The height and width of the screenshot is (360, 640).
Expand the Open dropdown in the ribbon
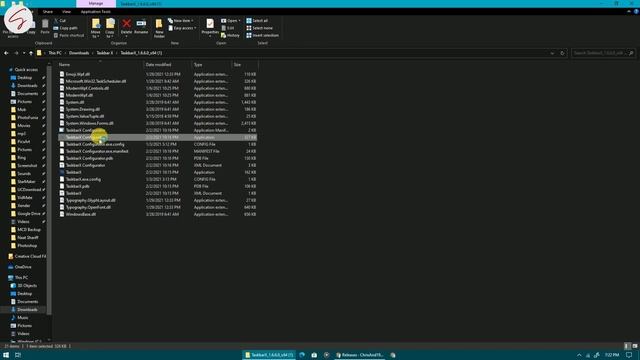pyautogui.click(x=231, y=20)
